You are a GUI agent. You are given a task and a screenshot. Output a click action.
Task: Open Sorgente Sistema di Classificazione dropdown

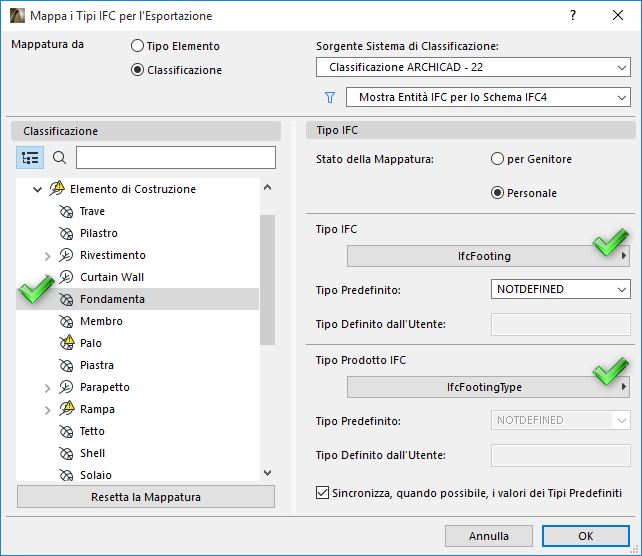[473, 68]
